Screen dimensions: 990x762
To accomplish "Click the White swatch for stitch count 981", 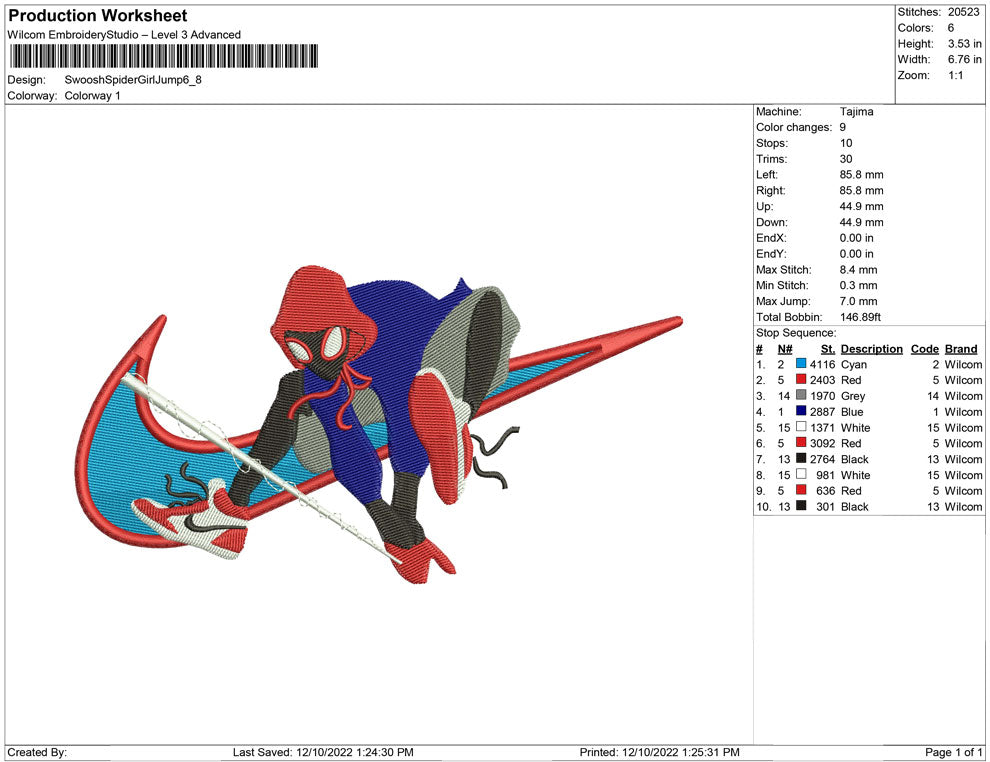I will 801,474.
